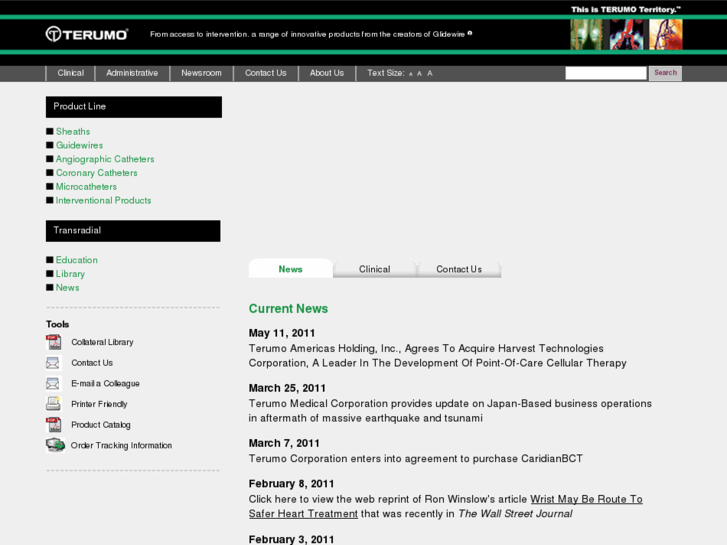Click the Terumo logo
The width and height of the screenshot is (727, 545).
(x=87, y=34)
